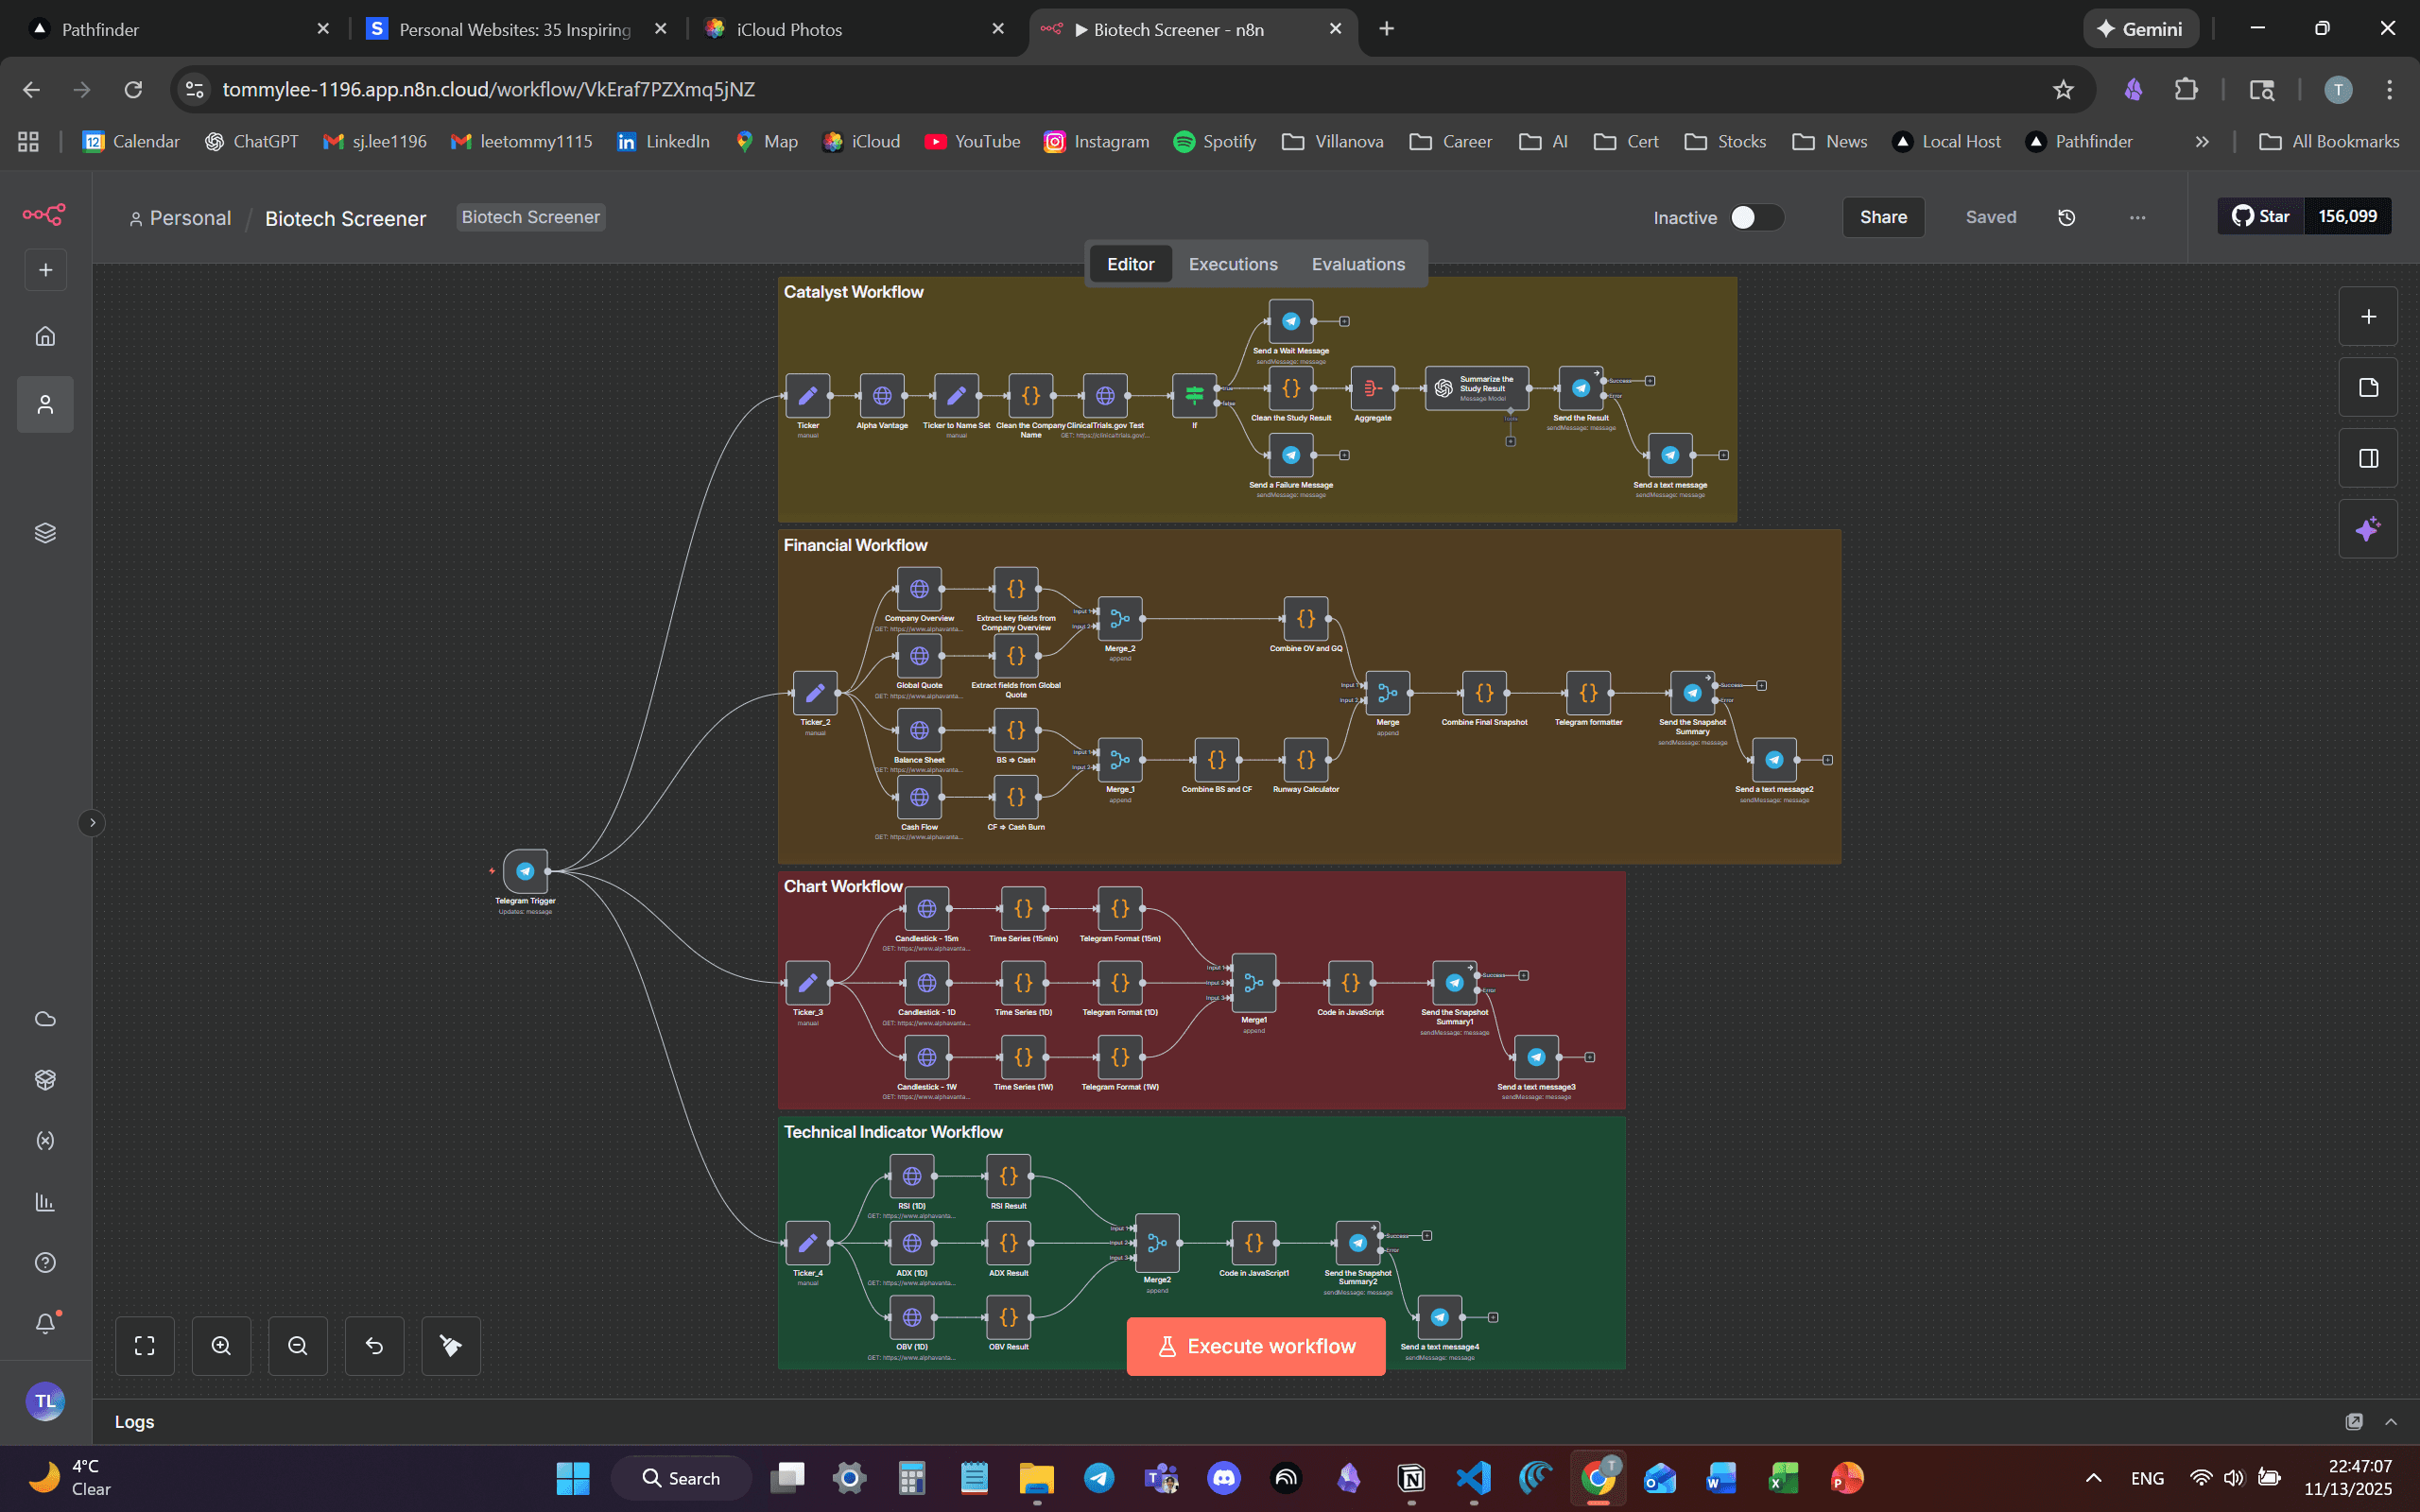Image resolution: width=2420 pixels, height=1512 pixels.
Task: Switch to the Executions tab
Action: tap(1232, 264)
